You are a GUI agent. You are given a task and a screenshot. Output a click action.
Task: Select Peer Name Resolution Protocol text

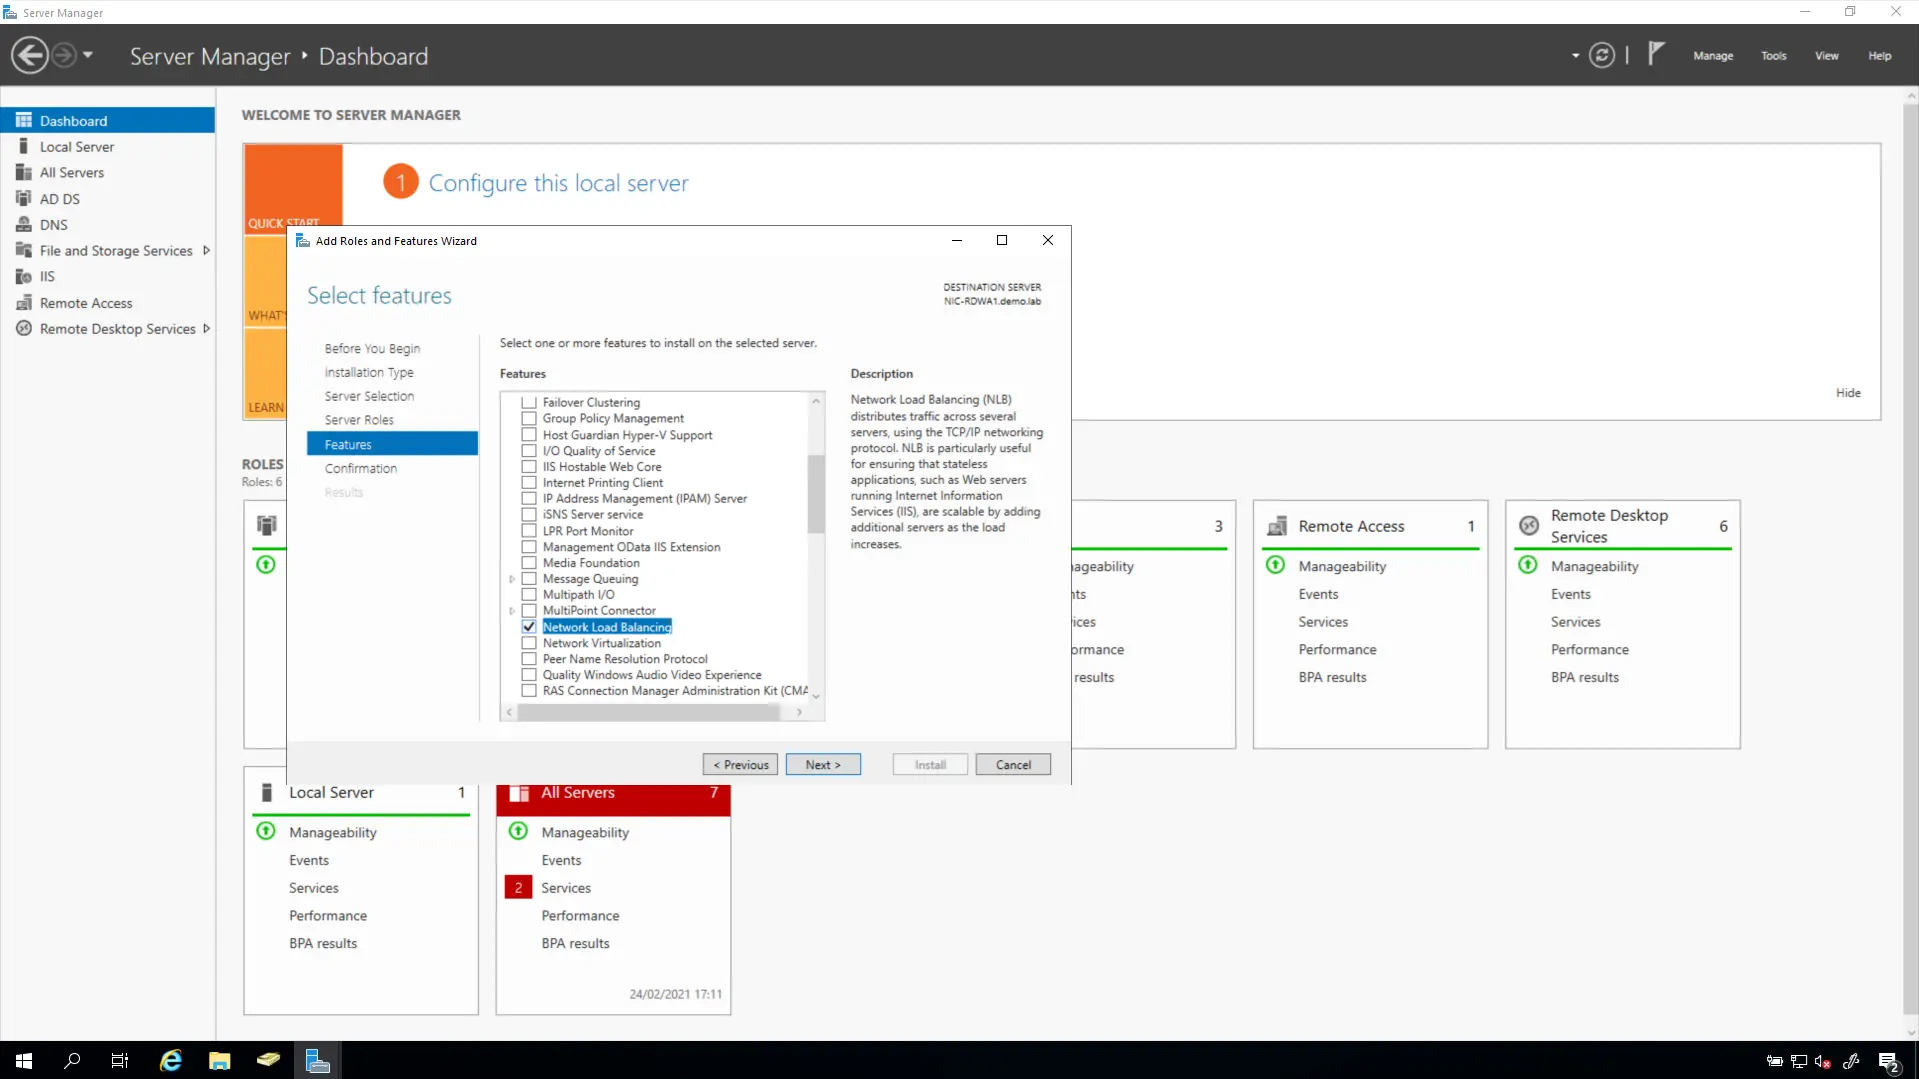click(625, 658)
